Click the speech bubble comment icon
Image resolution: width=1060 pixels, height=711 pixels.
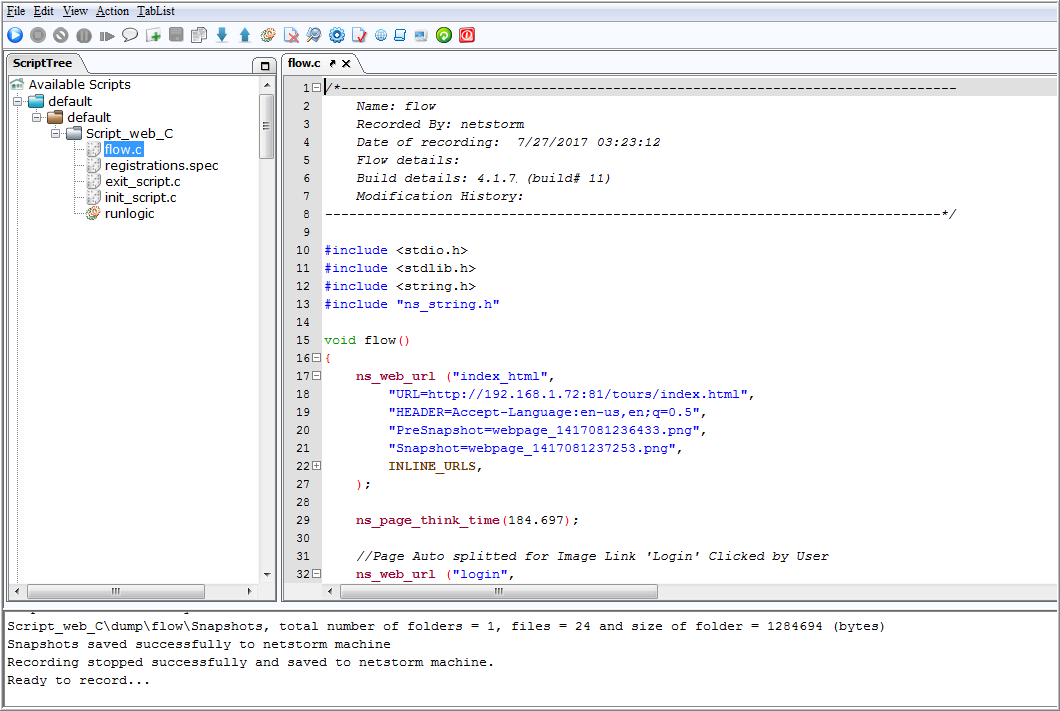(x=130, y=35)
